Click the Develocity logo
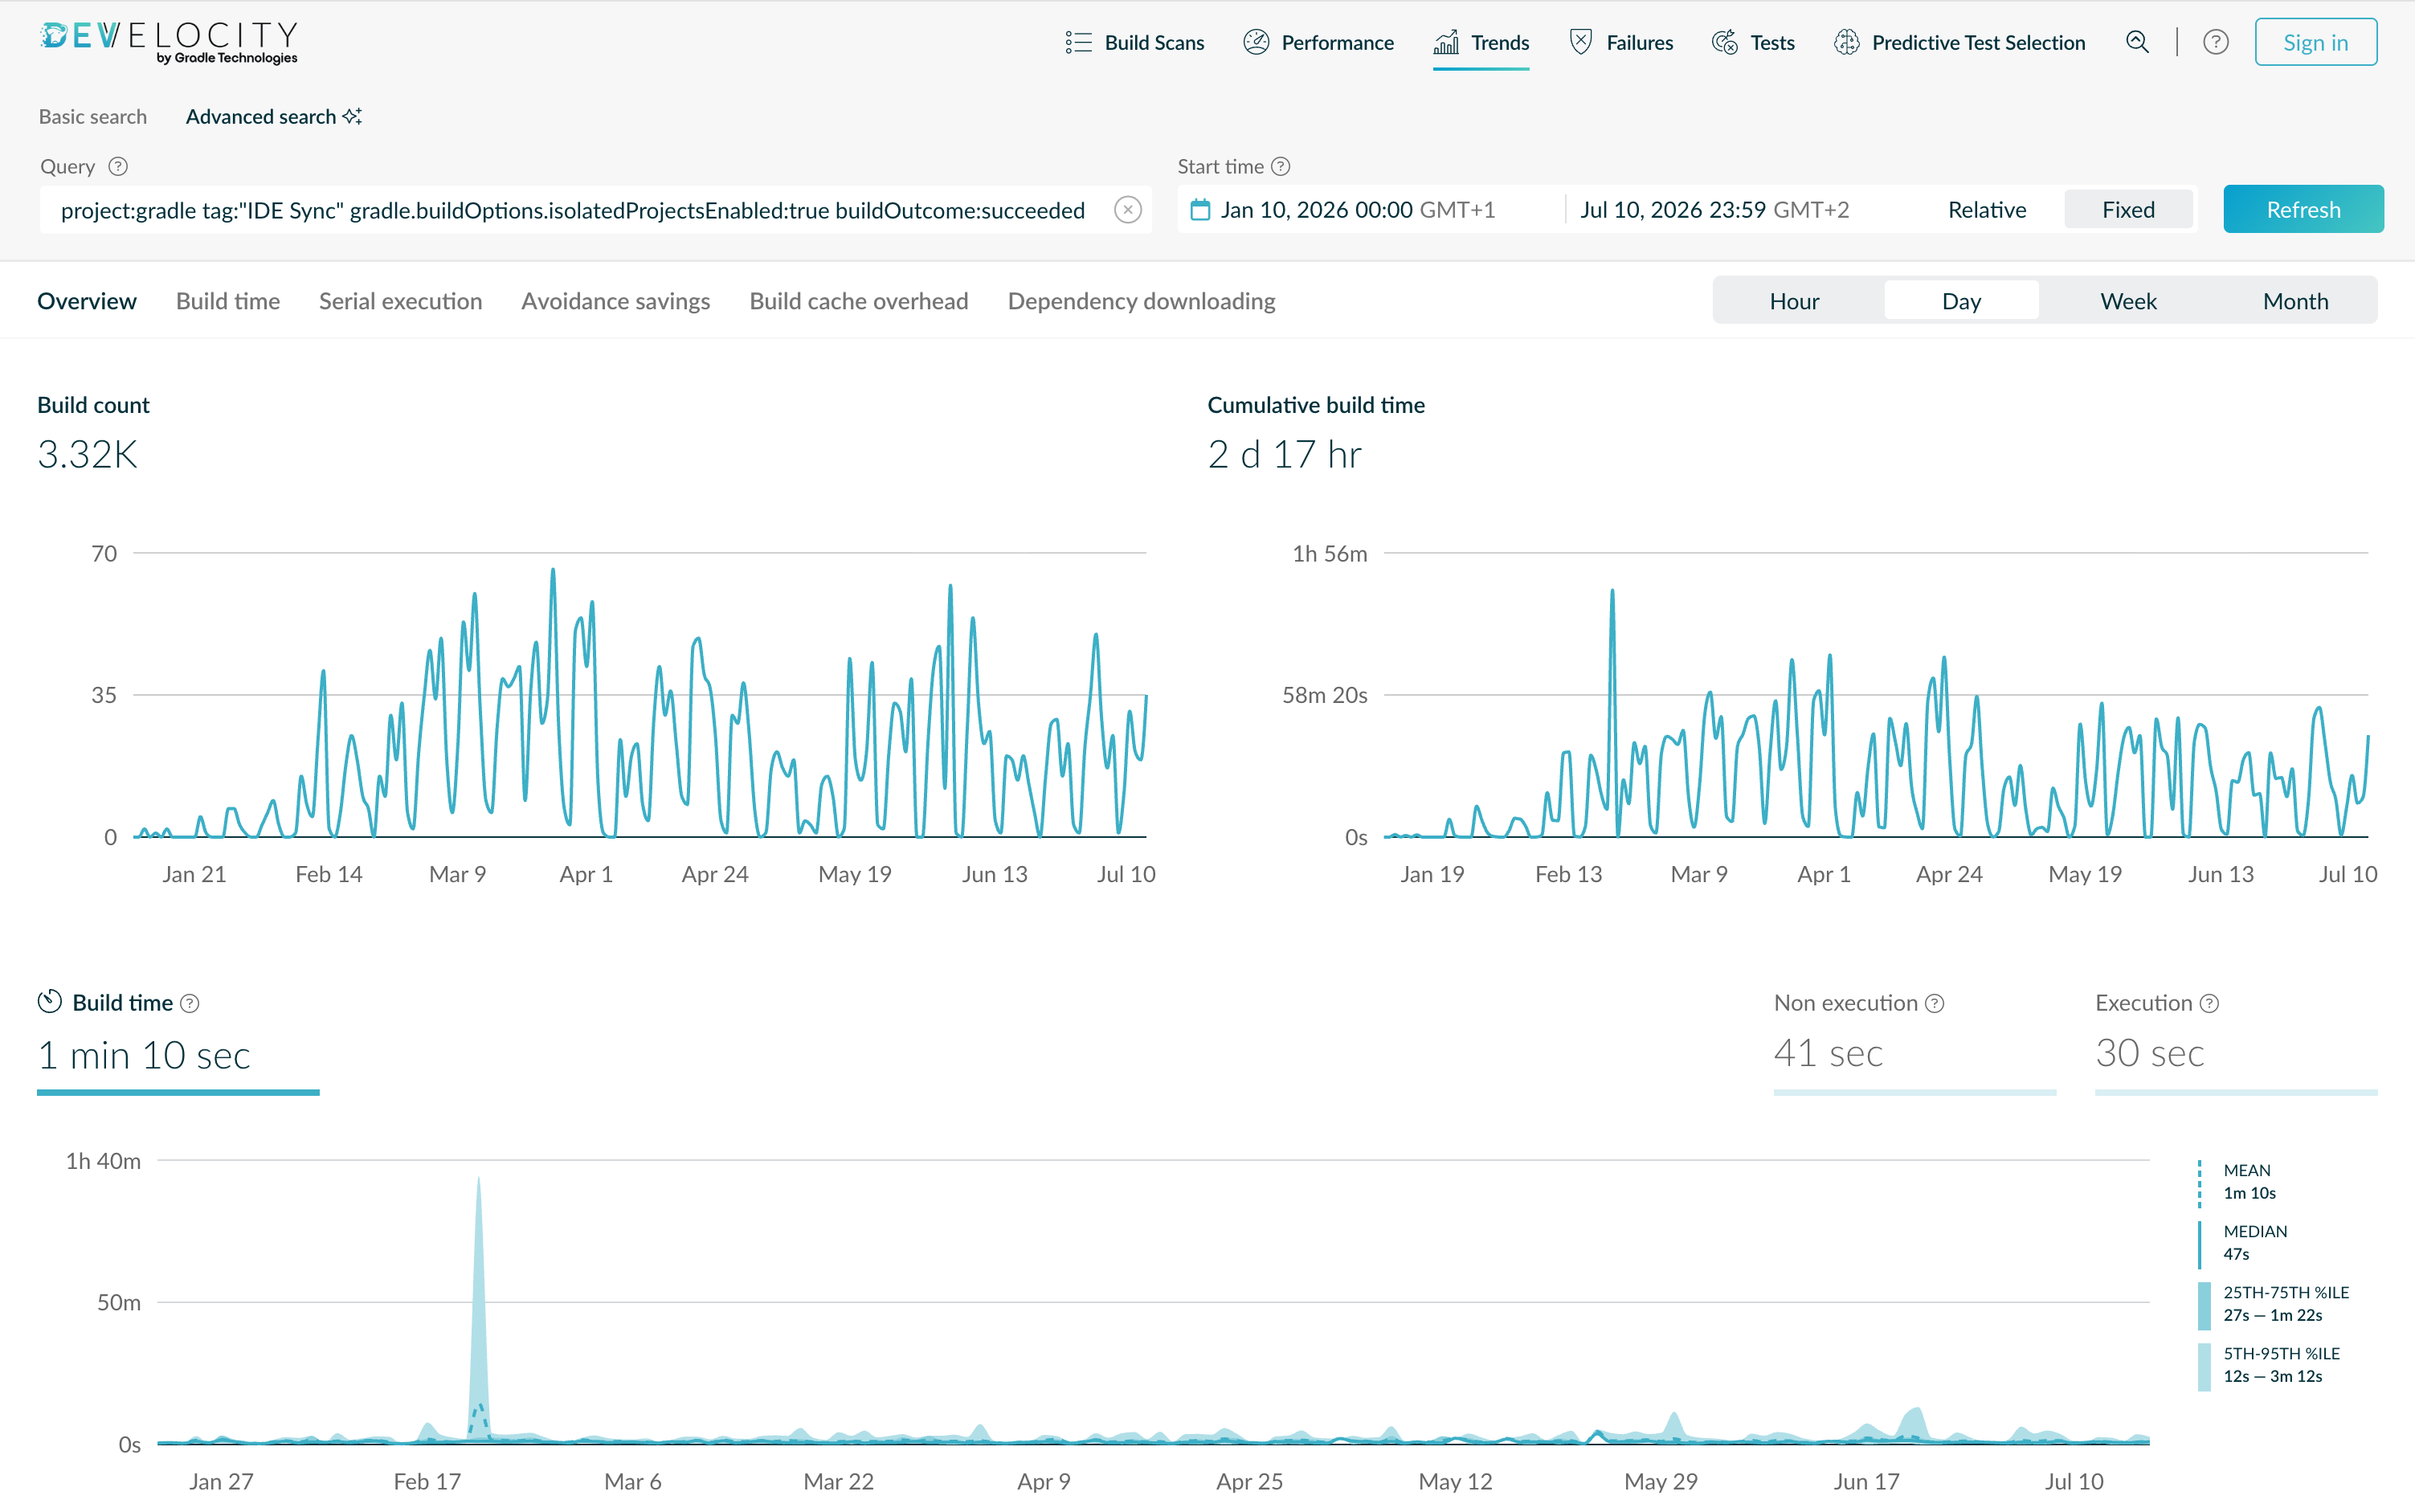 pos(168,42)
